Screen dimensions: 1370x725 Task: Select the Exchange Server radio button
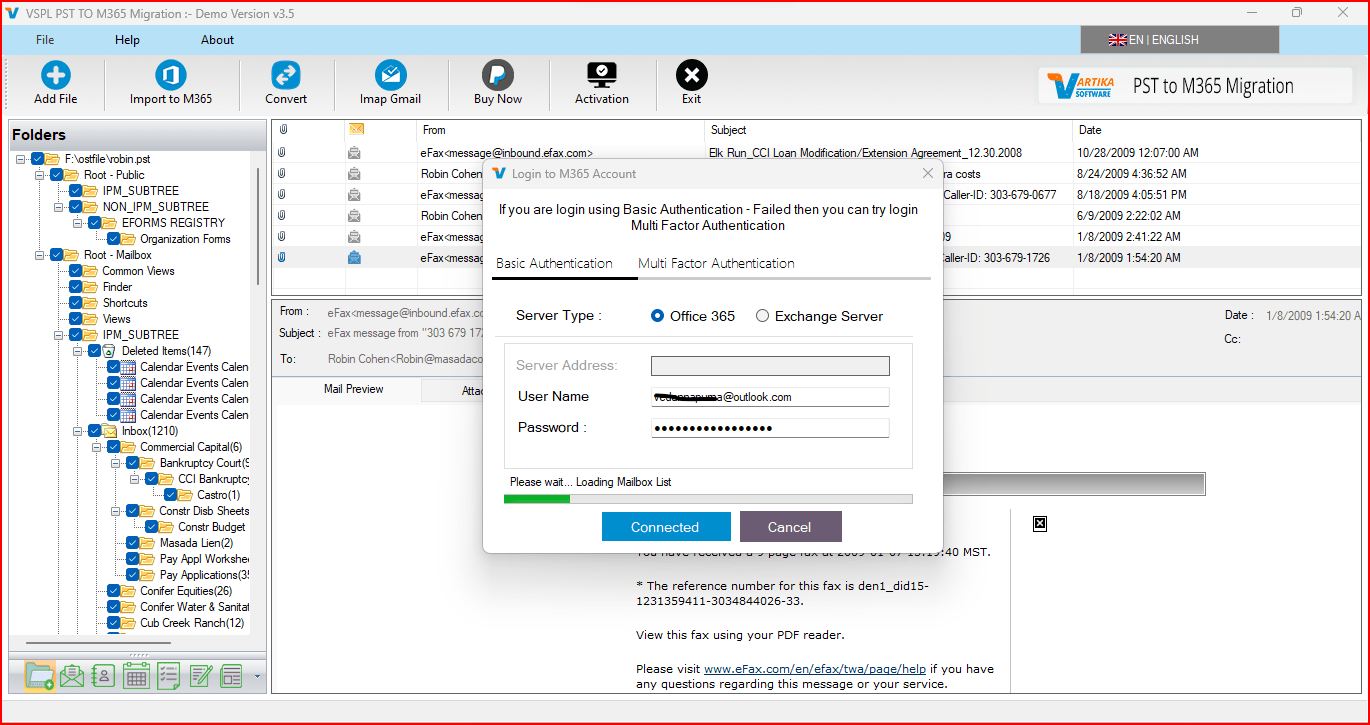point(762,316)
